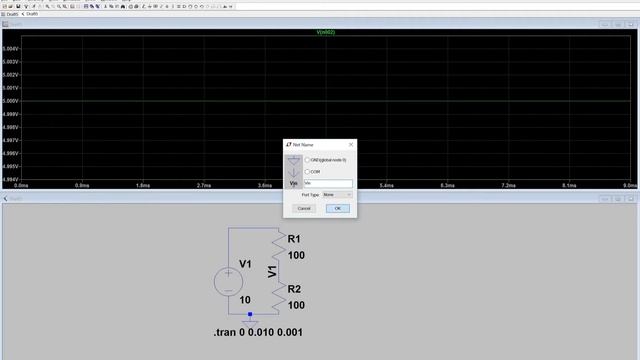
Task: Click 5.004V axis label on plot
Action: pyautogui.click(x=10, y=49)
